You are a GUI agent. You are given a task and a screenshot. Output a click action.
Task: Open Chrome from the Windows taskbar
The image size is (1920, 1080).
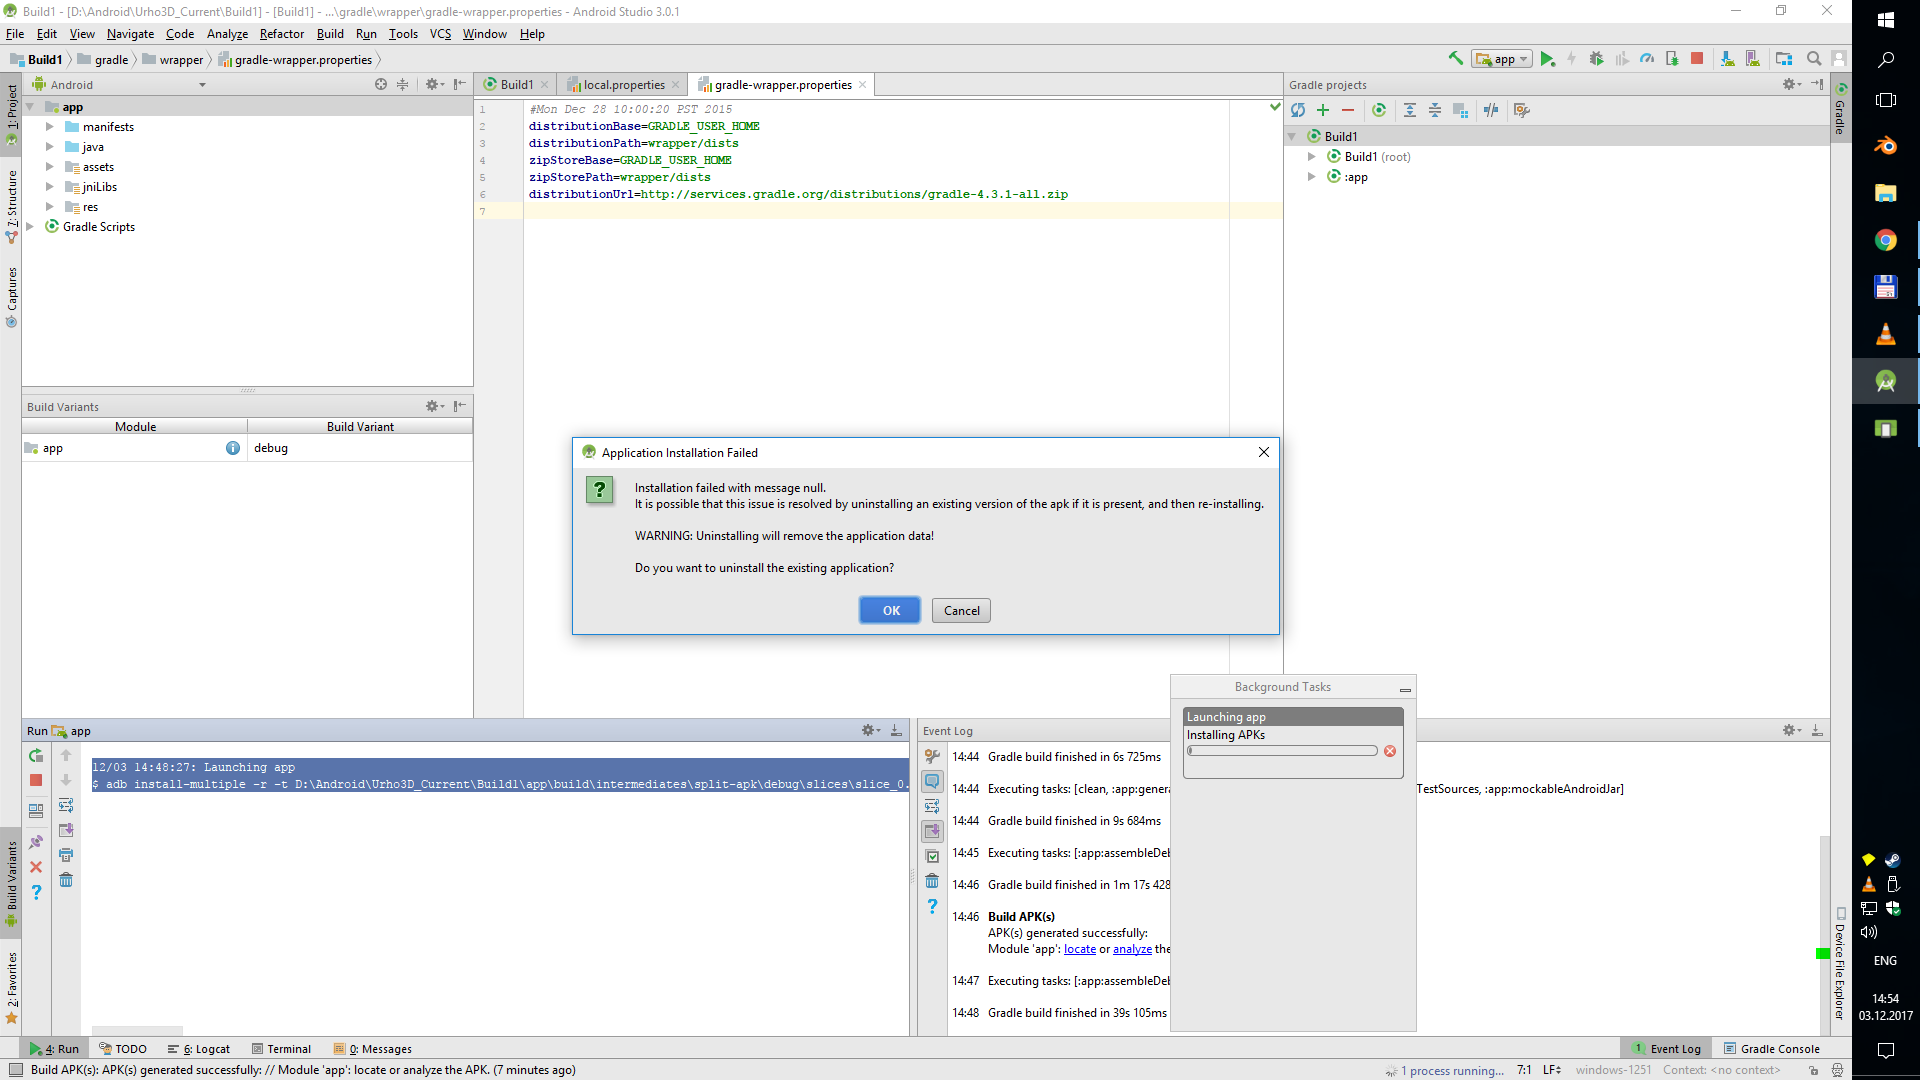pyautogui.click(x=1885, y=240)
